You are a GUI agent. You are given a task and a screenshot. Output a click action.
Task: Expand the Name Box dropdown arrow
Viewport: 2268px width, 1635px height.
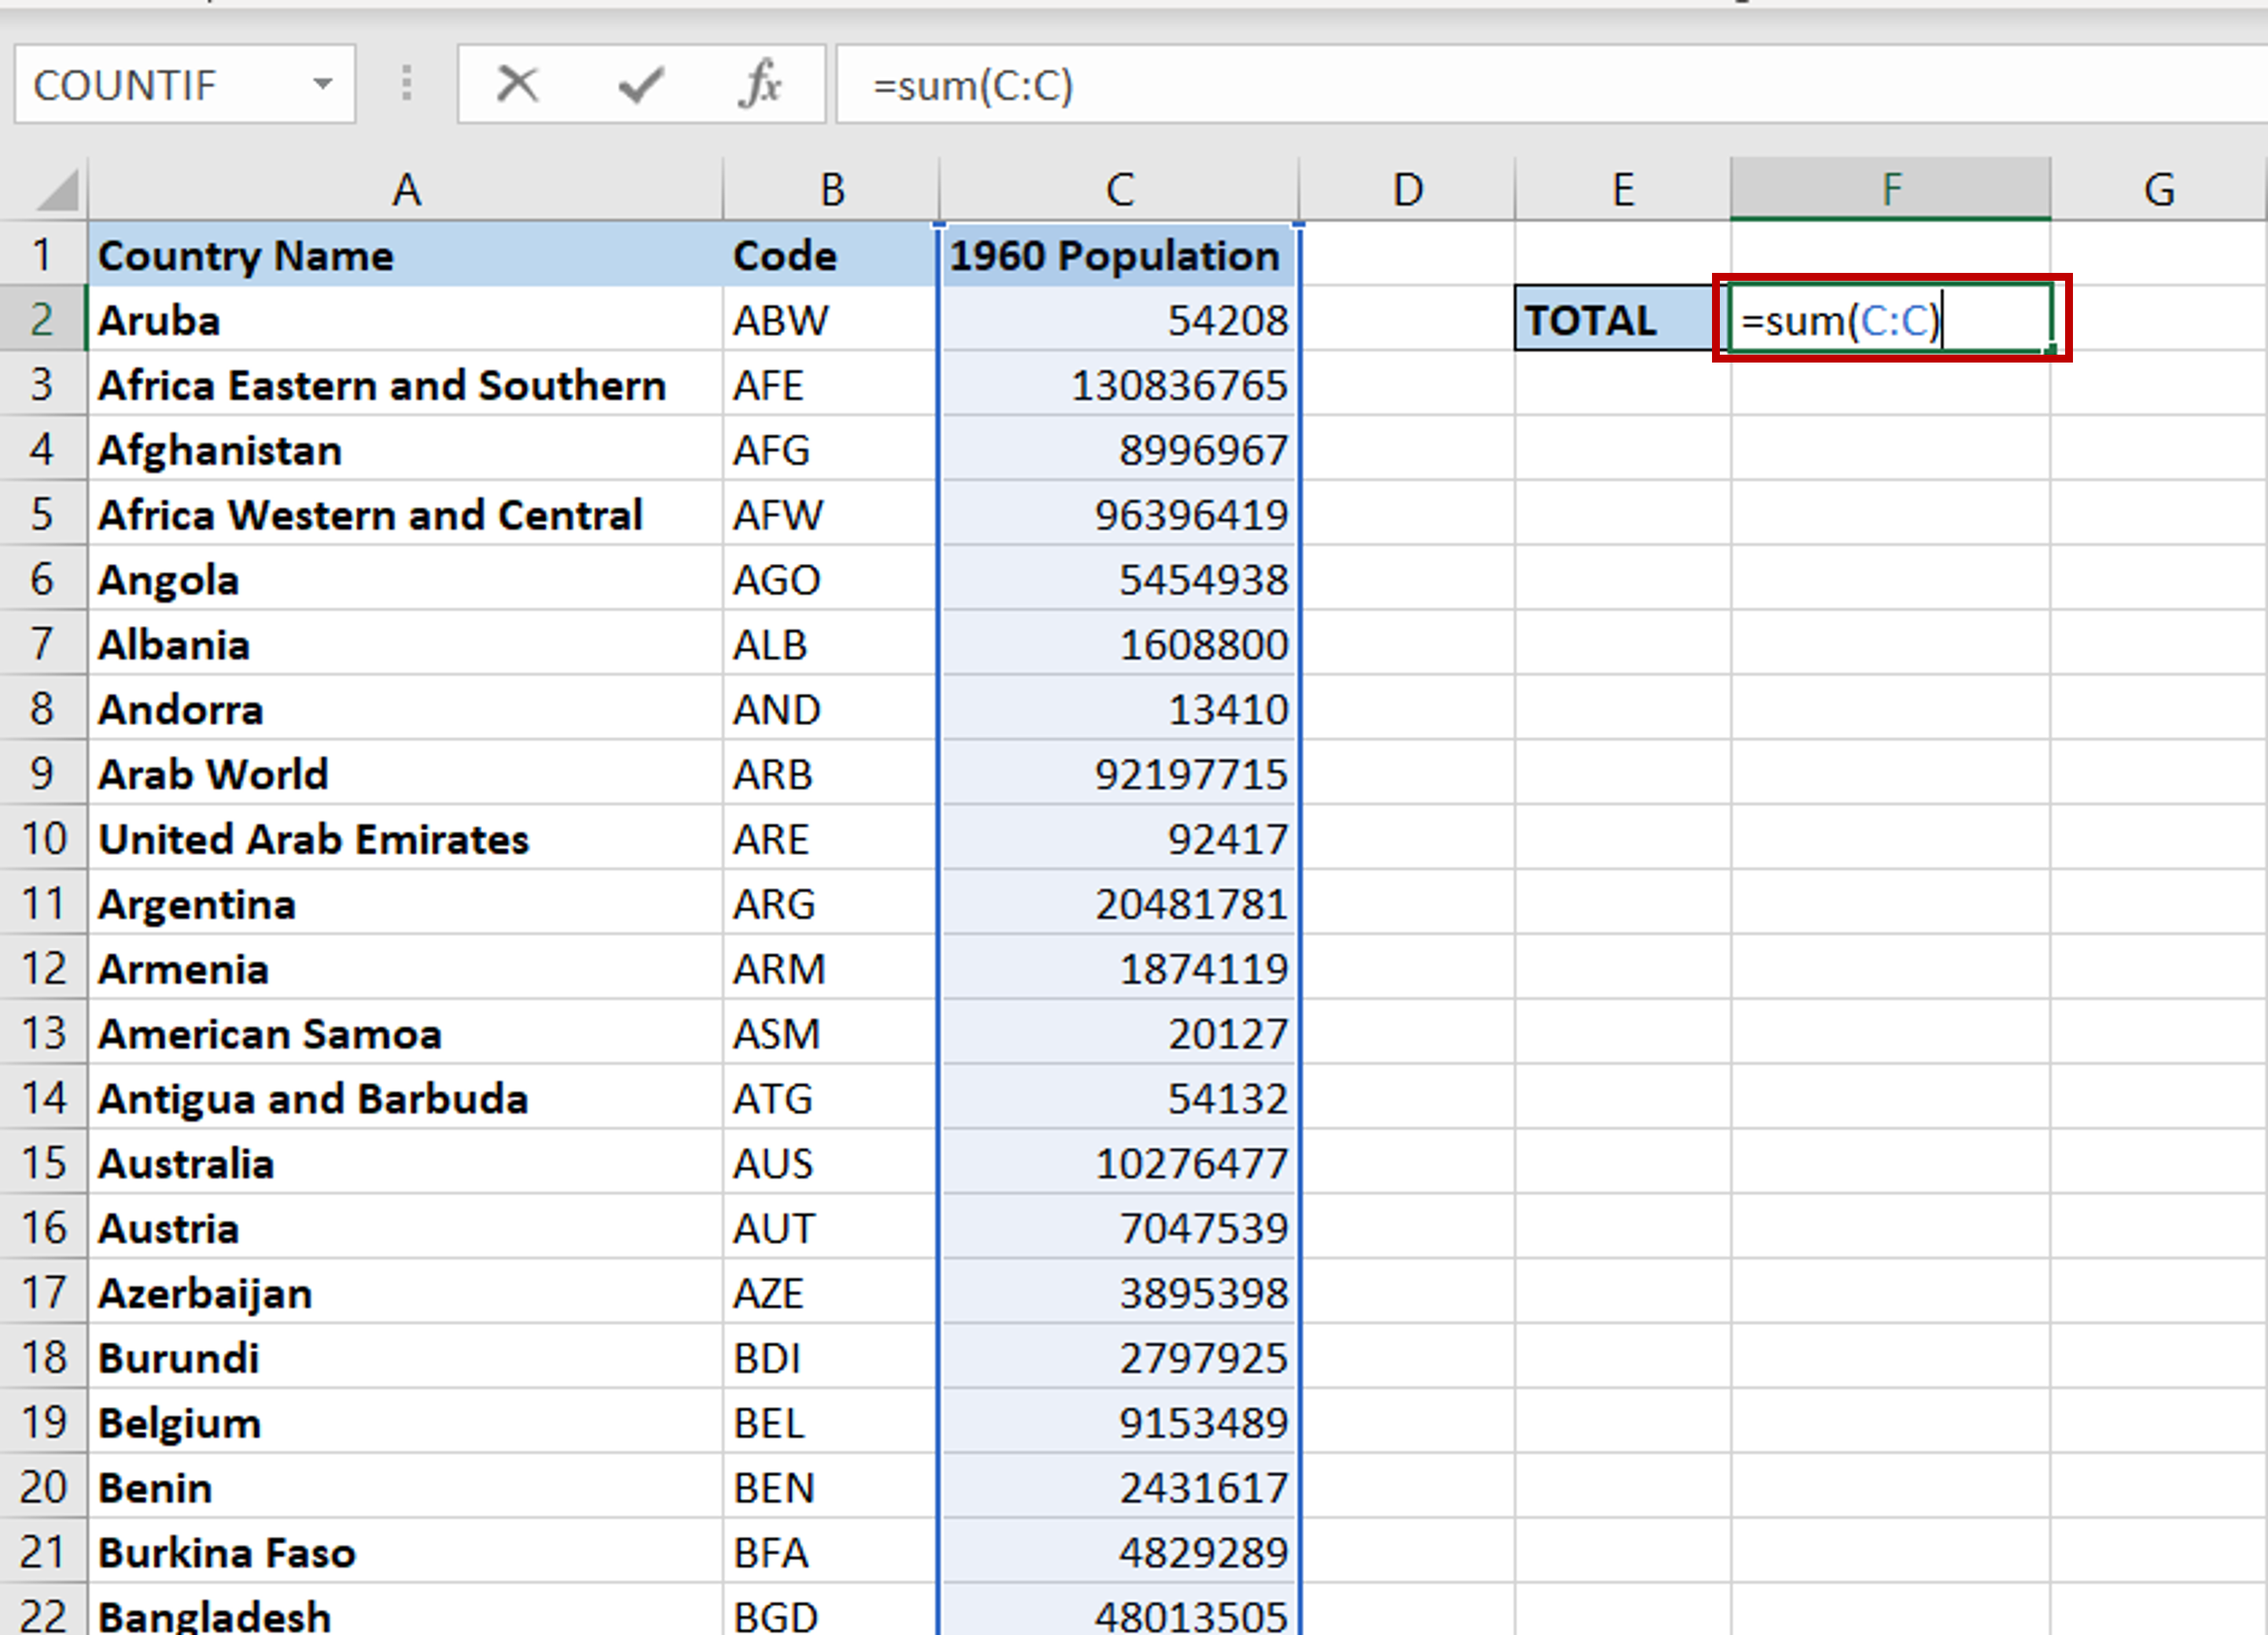(322, 84)
